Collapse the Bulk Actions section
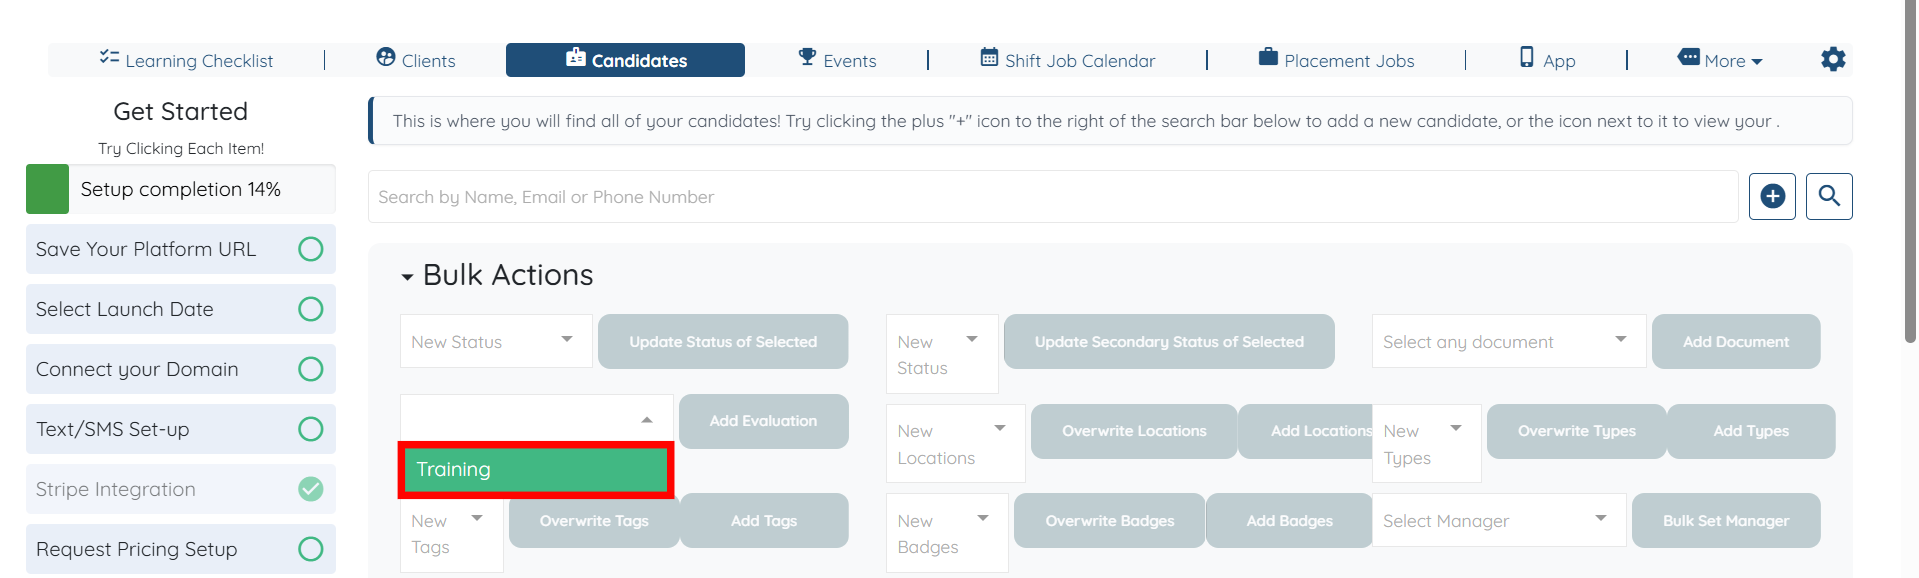This screenshot has width=1919, height=578. (407, 276)
